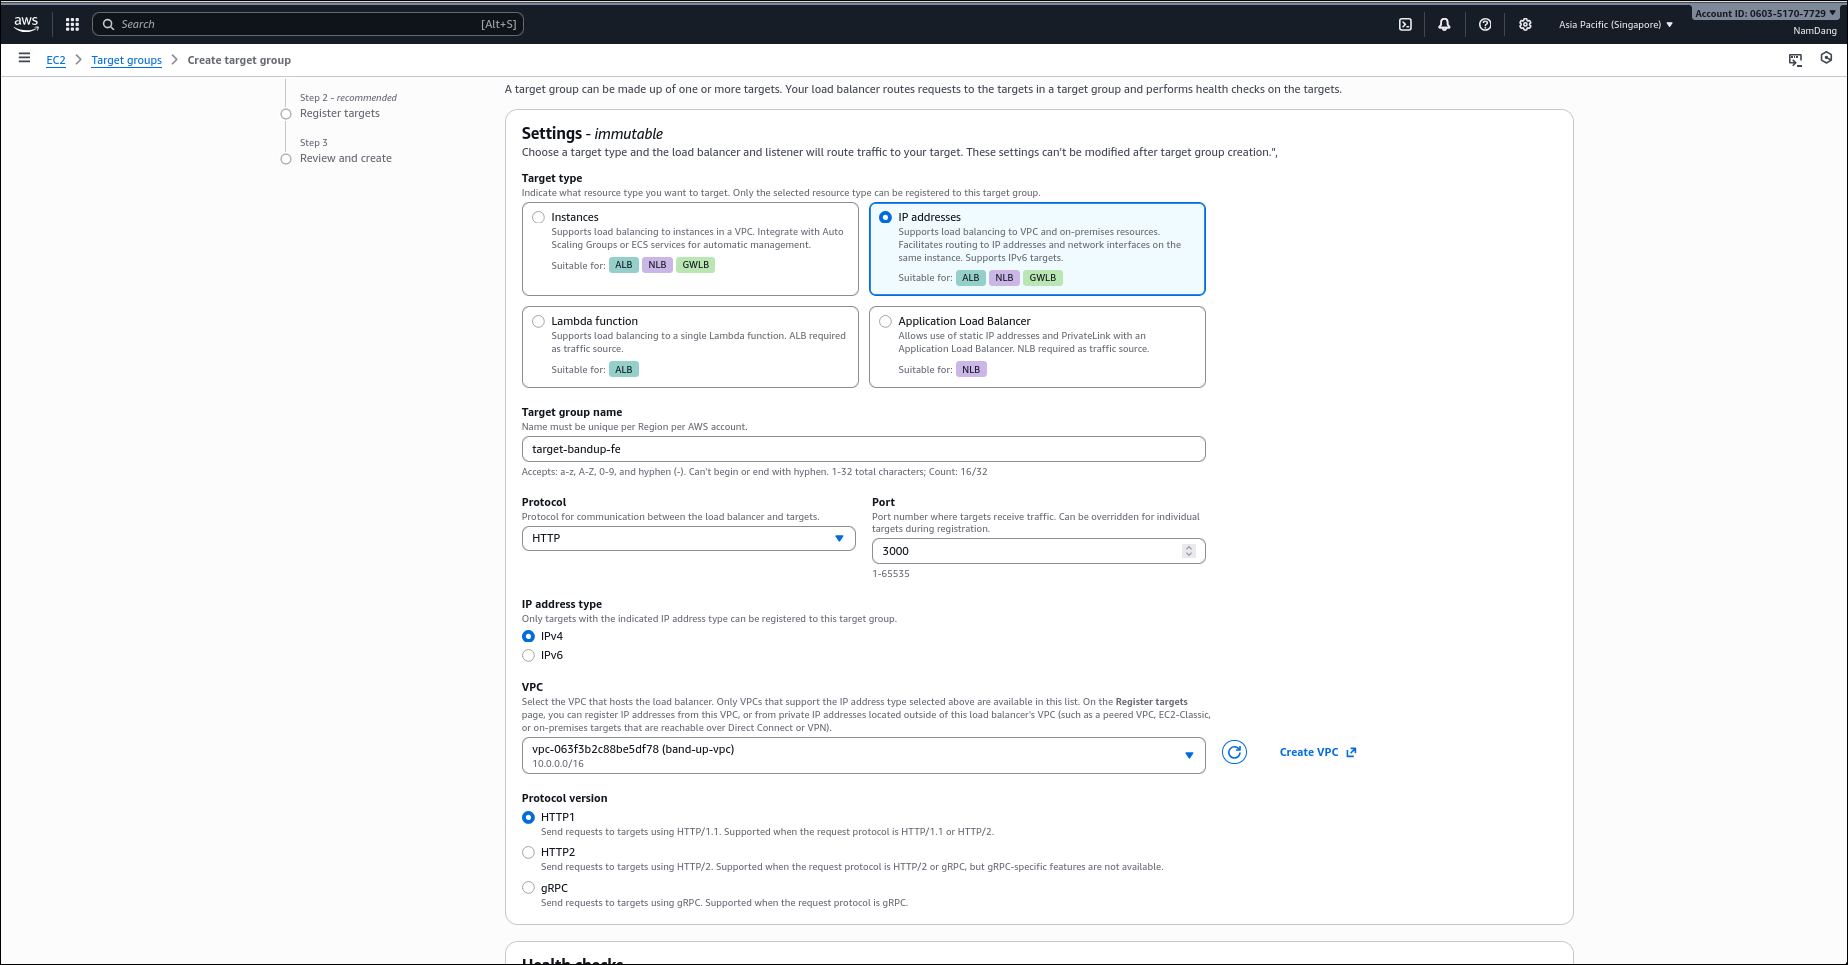Click the Port stepper arrows
Screen dimensions: 1848x965
tap(1188, 551)
